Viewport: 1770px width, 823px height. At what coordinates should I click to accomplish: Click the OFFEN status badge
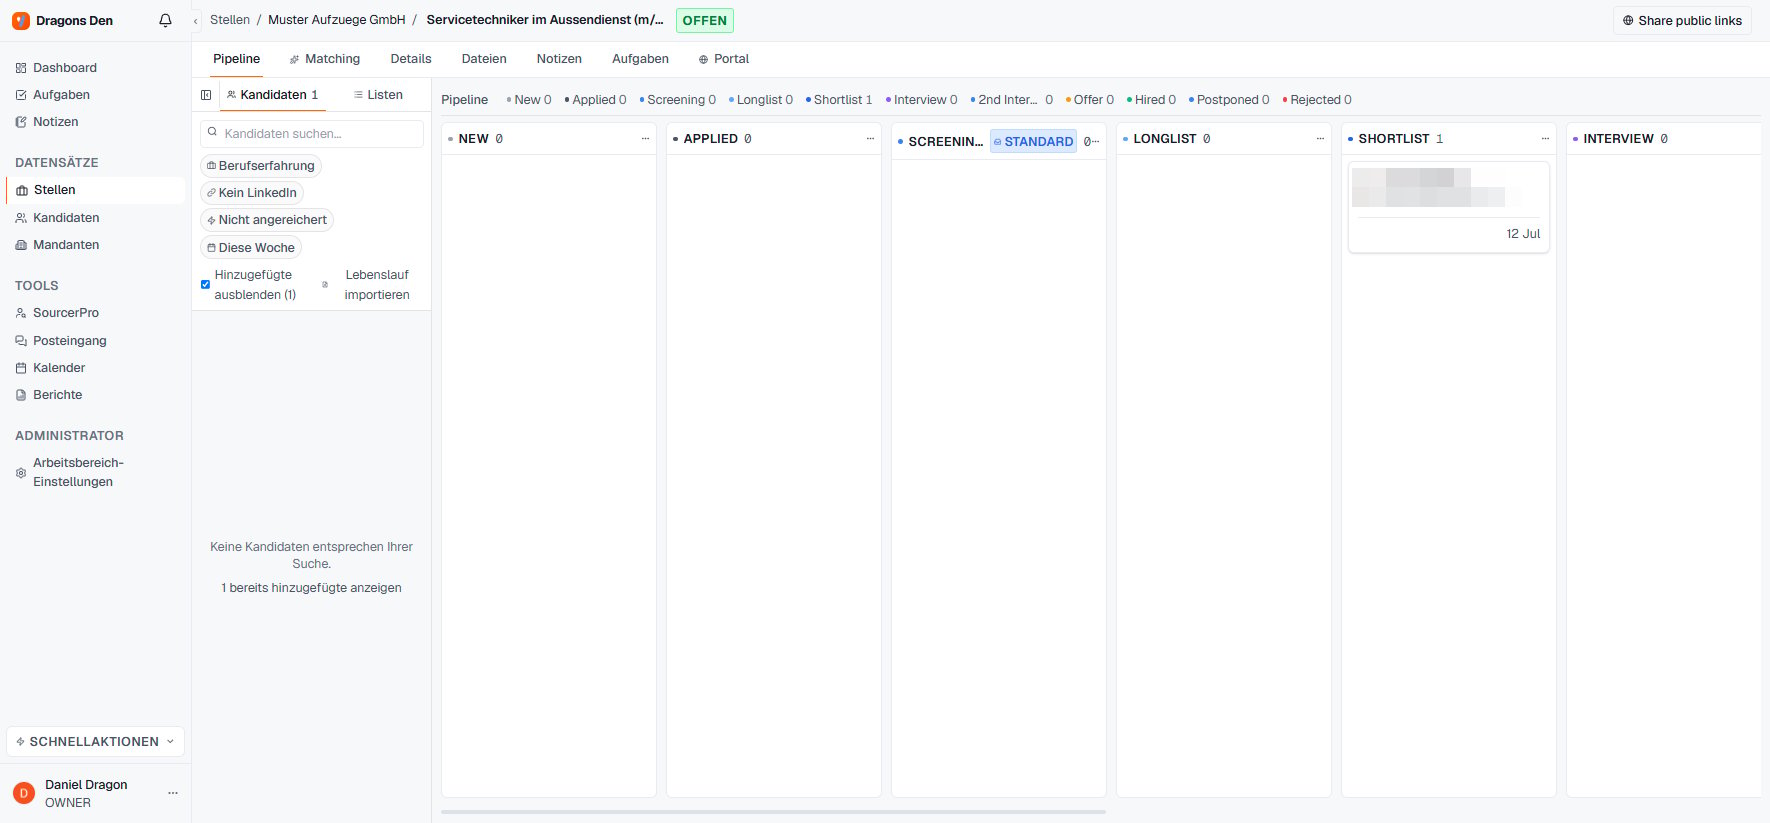tap(705, 21)
